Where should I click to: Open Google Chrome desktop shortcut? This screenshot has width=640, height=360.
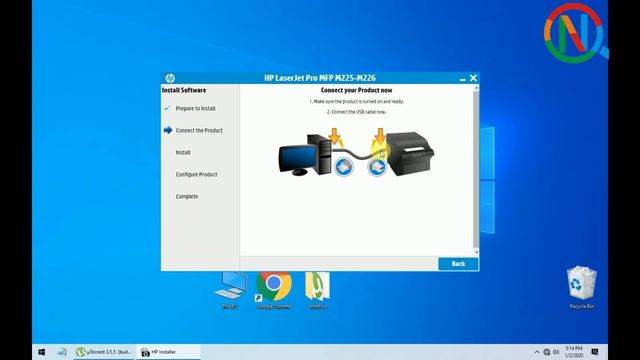273,290
